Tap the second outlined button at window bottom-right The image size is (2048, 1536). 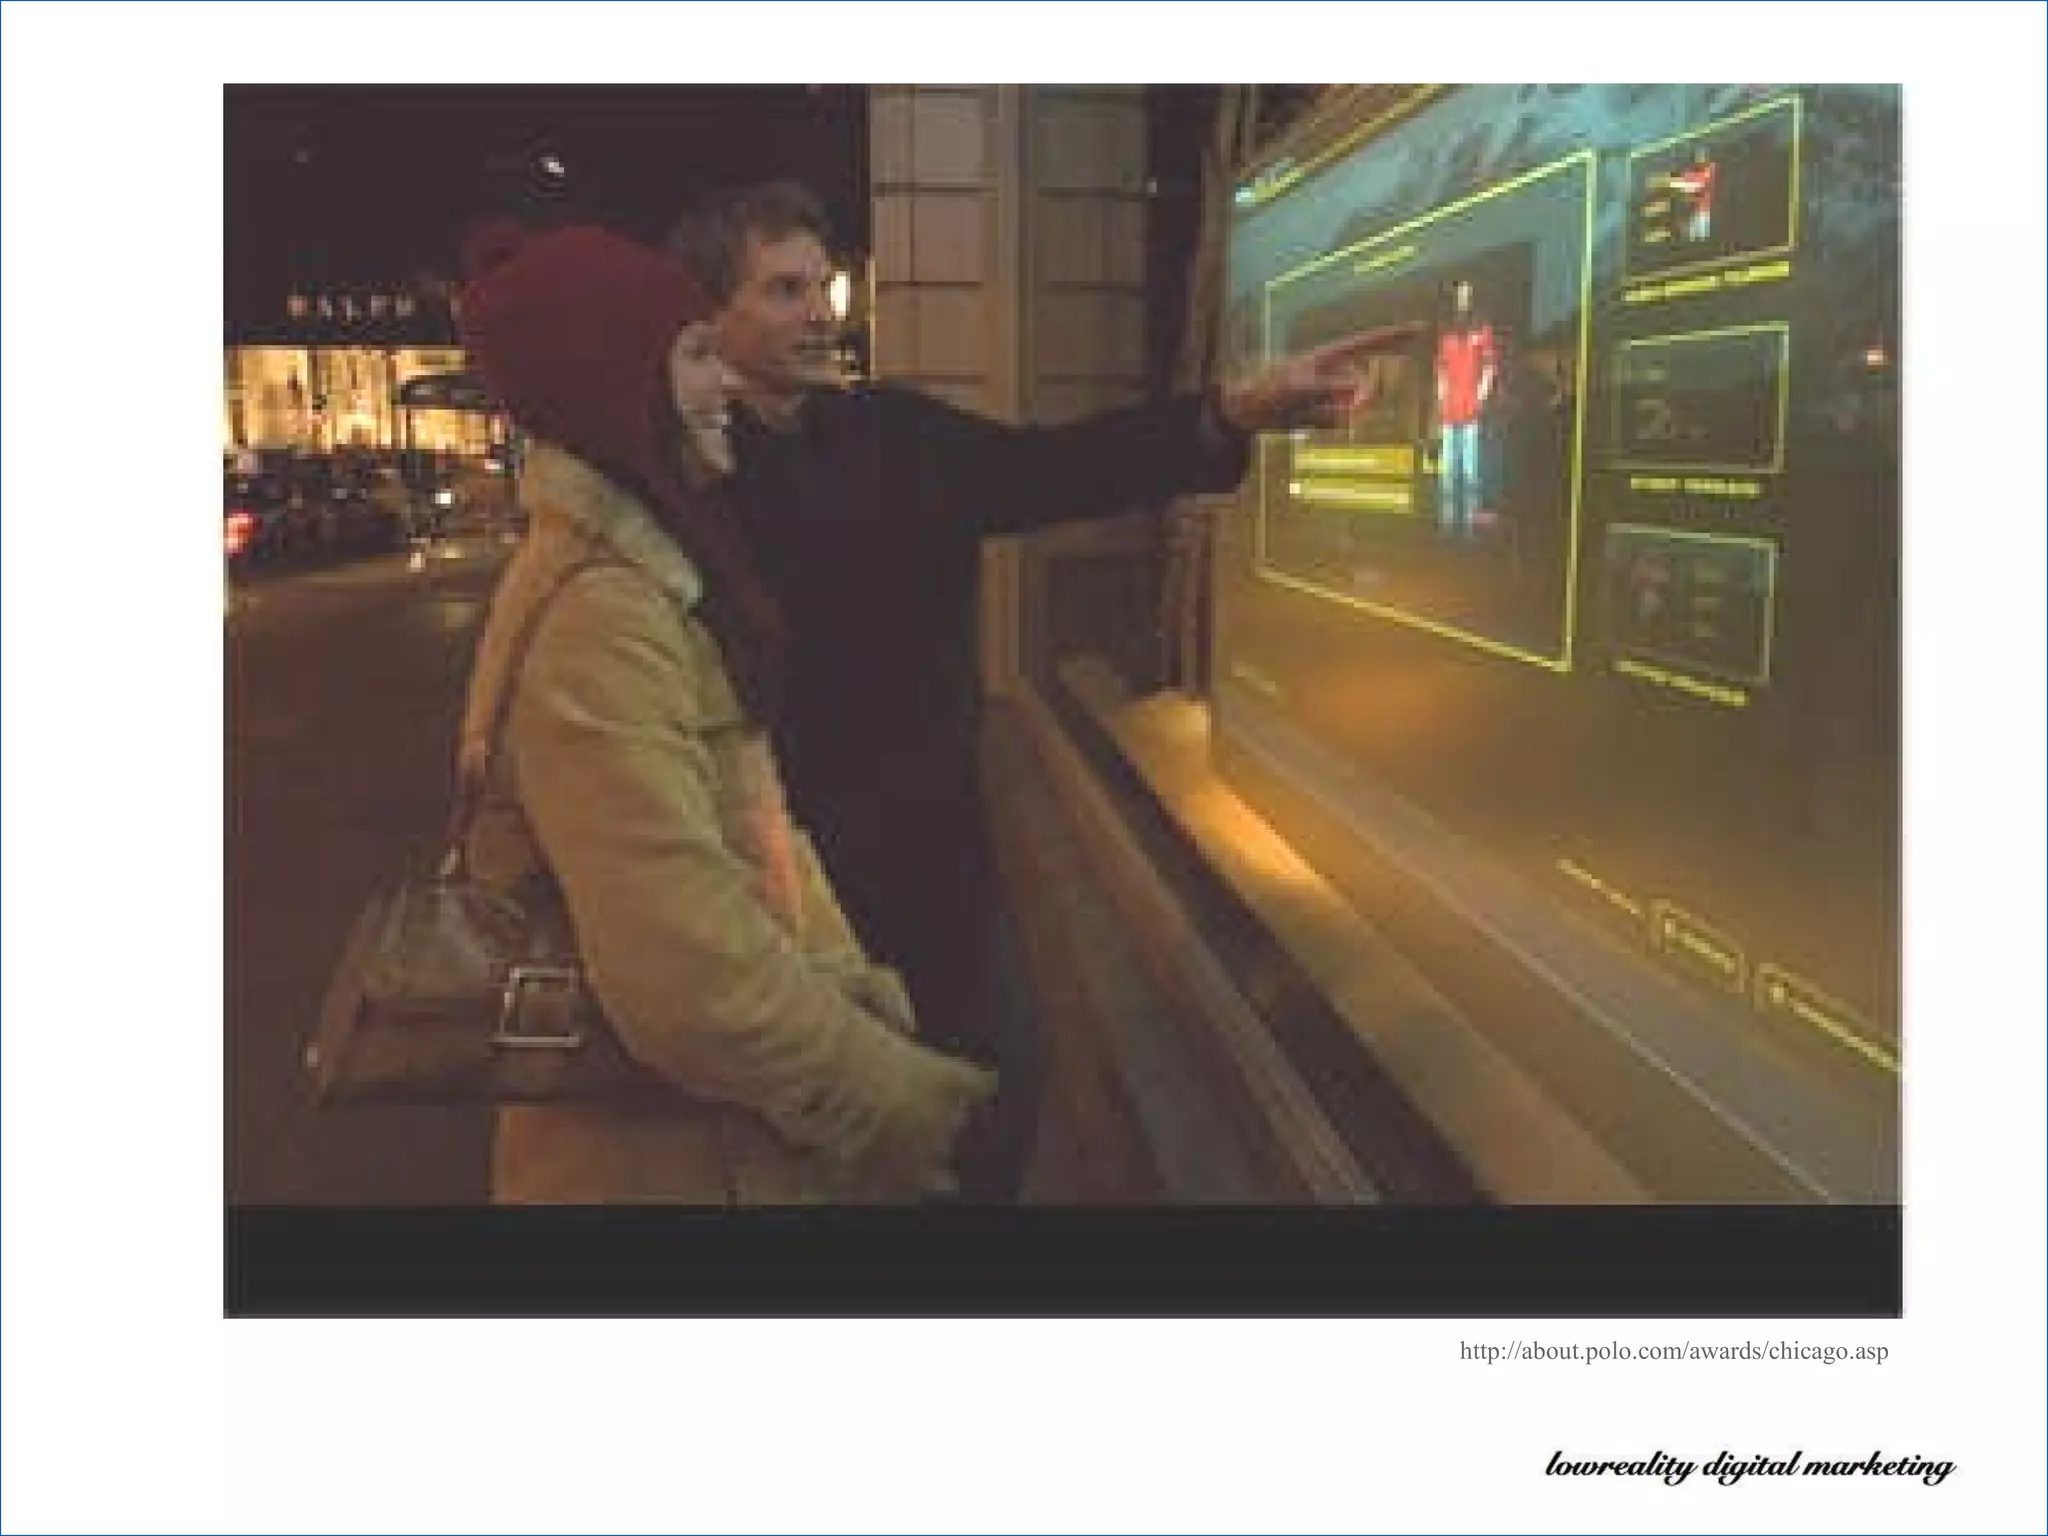click(x=1828, y=1012)
